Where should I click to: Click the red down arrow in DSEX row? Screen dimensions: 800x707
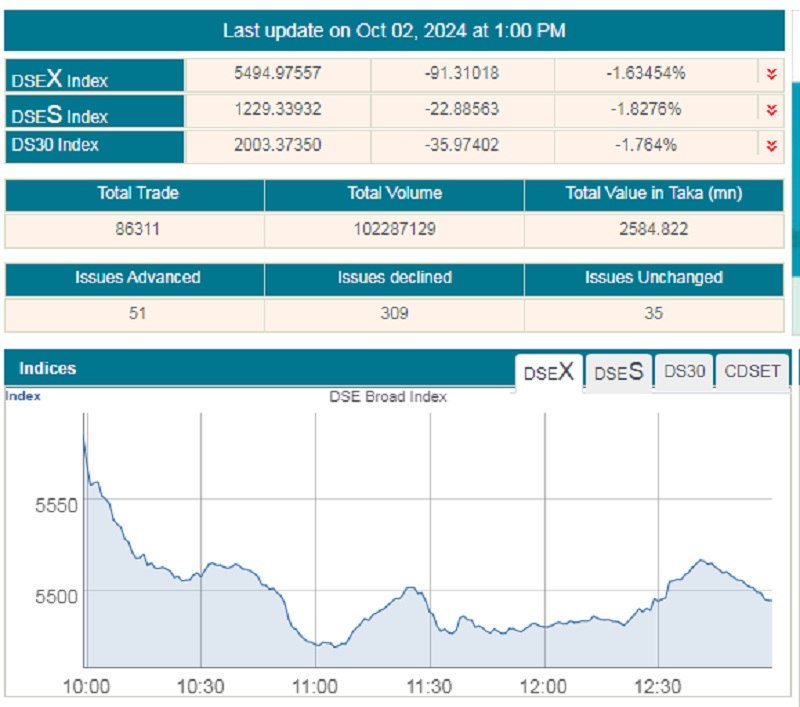coord(771,74)
